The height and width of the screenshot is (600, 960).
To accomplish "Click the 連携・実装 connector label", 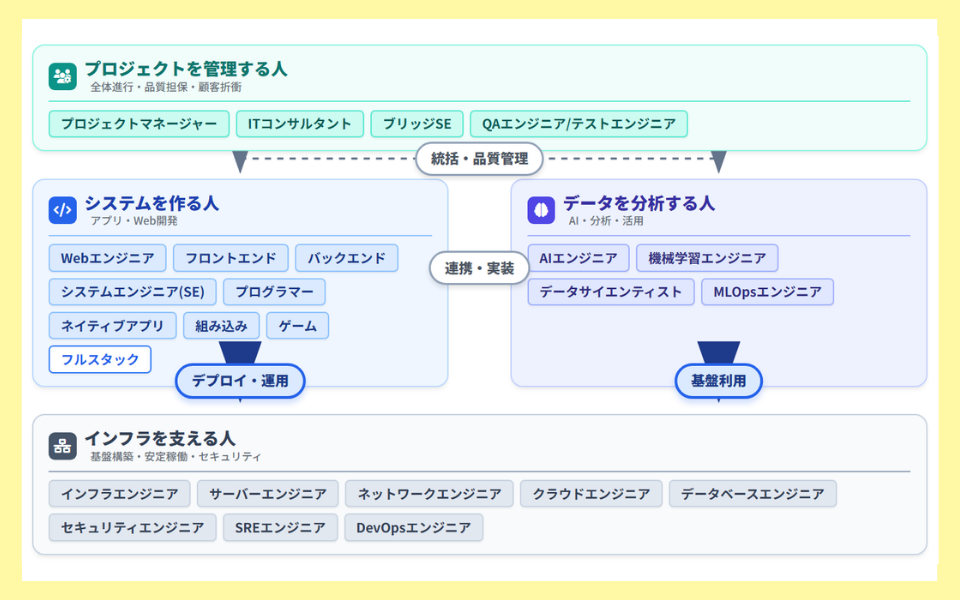I will 479,268.
